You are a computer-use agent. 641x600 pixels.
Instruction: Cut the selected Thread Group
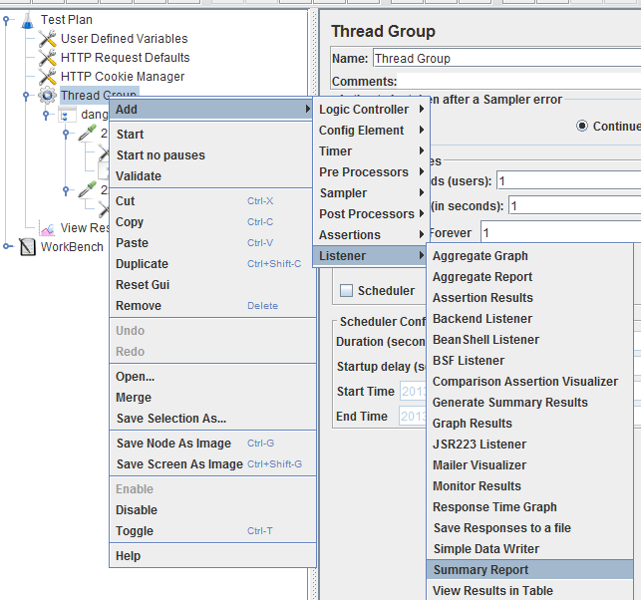point(213,201)
